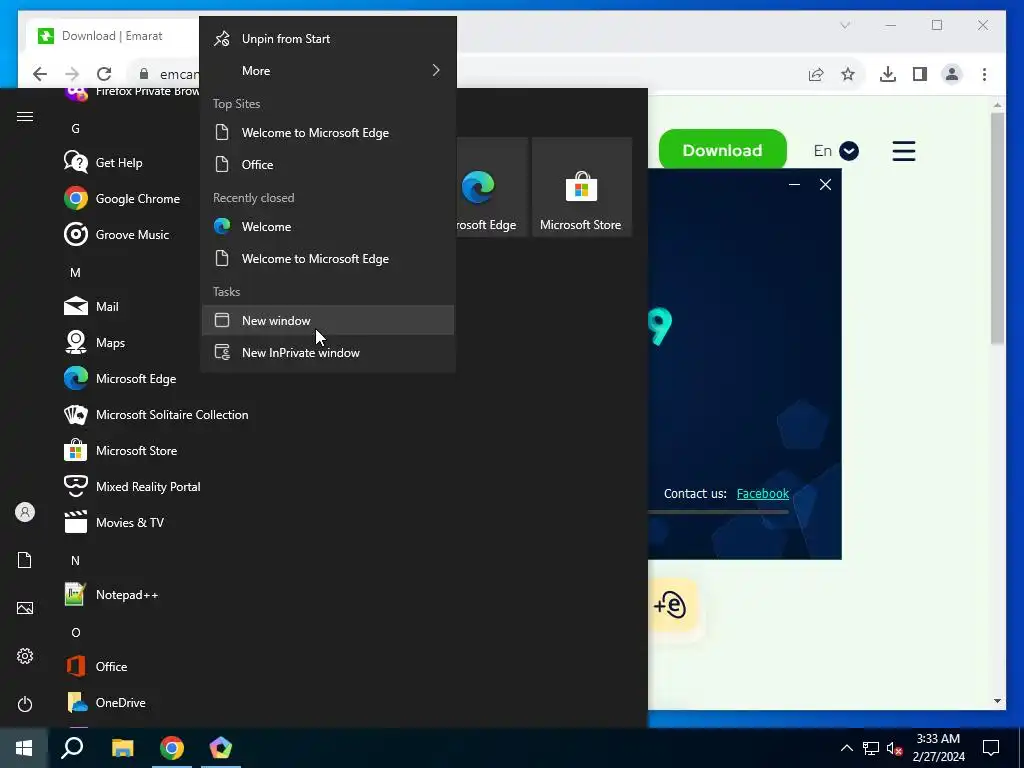Show hidden system tray icons
The height and width of the screenshot is (768, 1024).
(846, 748)
